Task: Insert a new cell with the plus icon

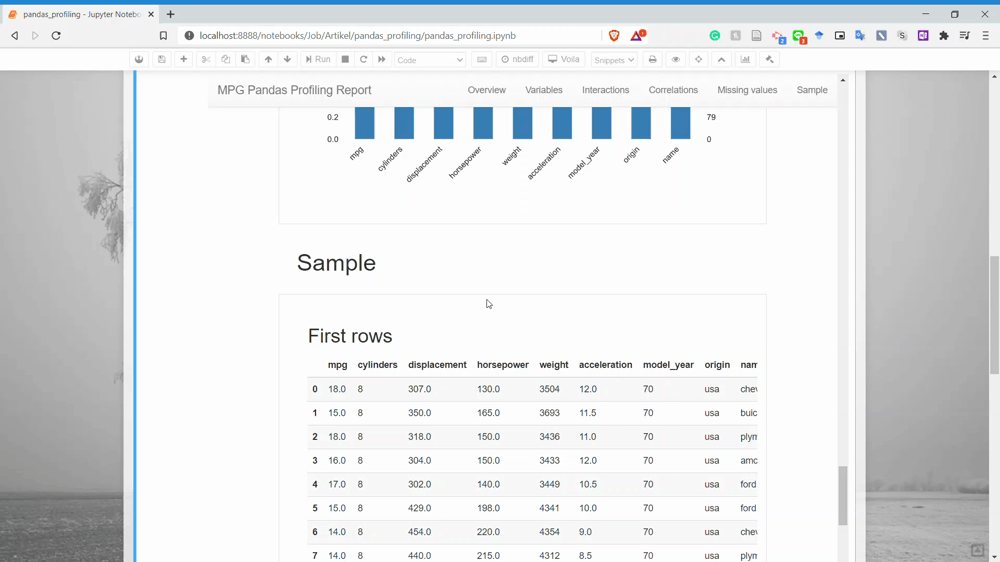Action: coord(183,60)
